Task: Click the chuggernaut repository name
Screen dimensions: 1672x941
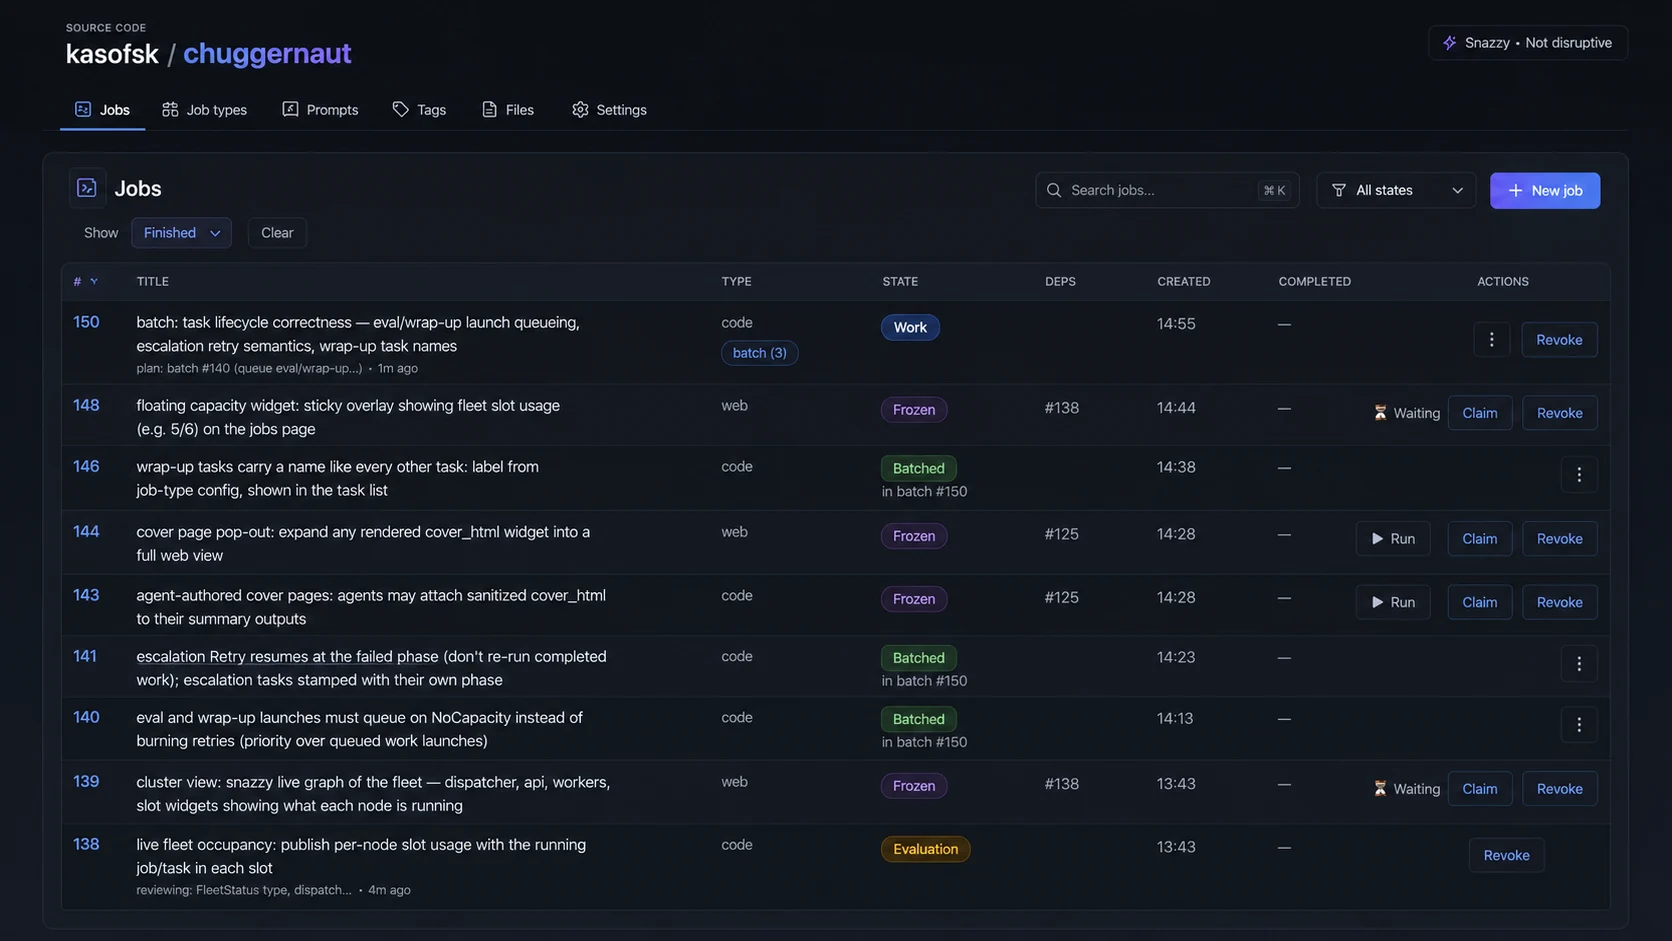Action: pyautogui.click(x=267, y=53)
